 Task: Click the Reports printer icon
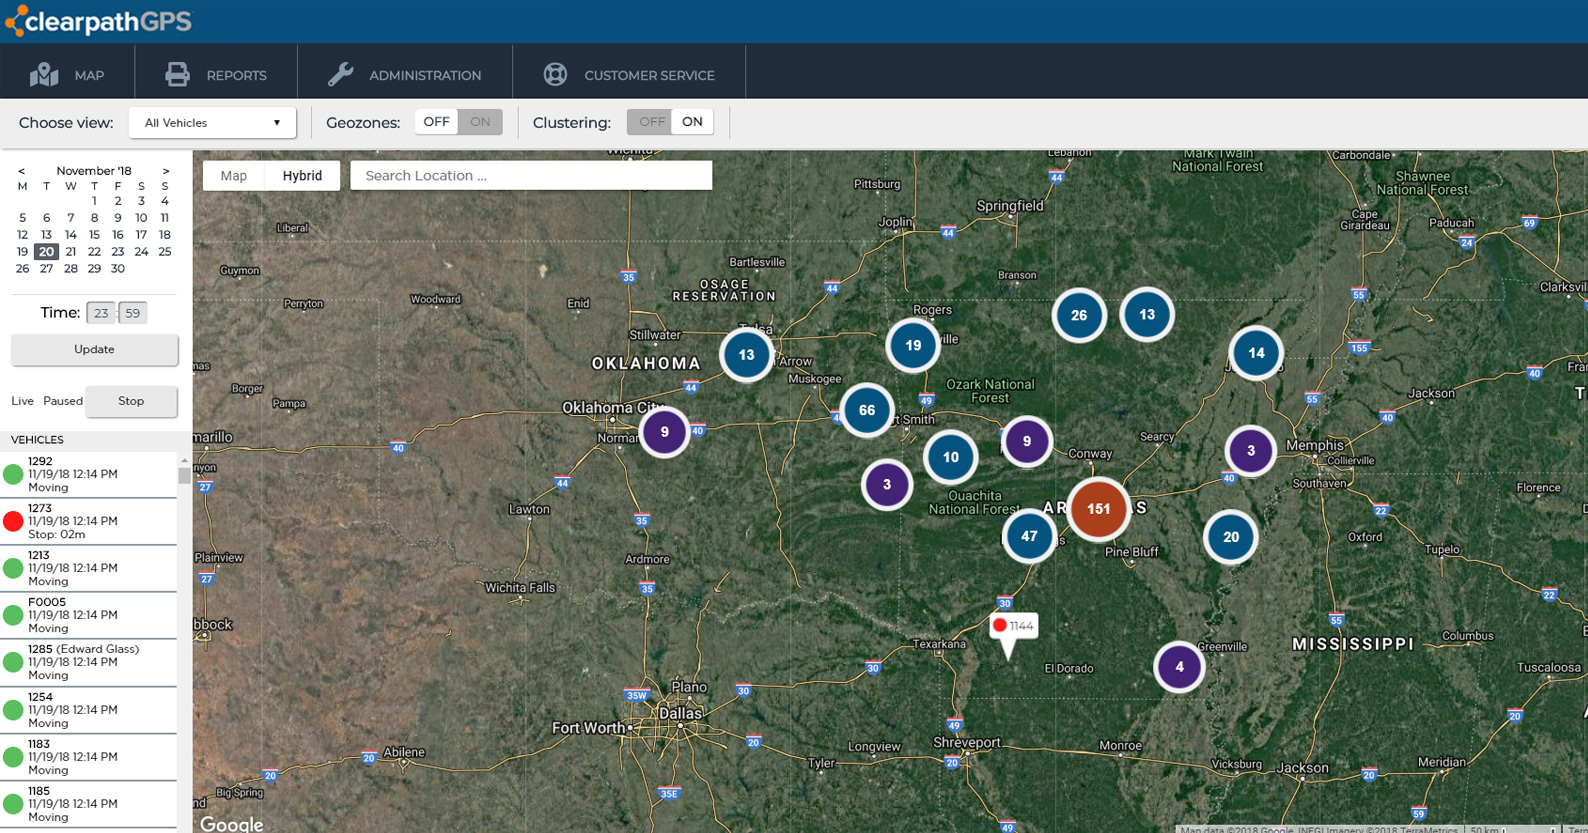coord(177,75)
